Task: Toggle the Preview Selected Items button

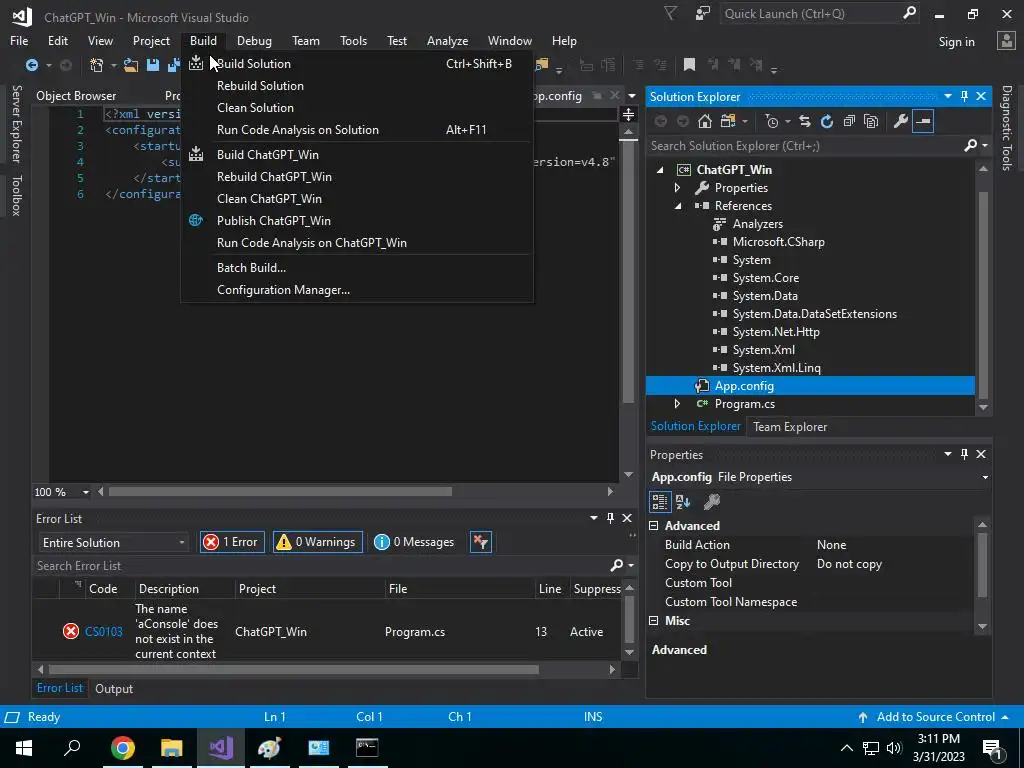Action: [x=923, y=121]
